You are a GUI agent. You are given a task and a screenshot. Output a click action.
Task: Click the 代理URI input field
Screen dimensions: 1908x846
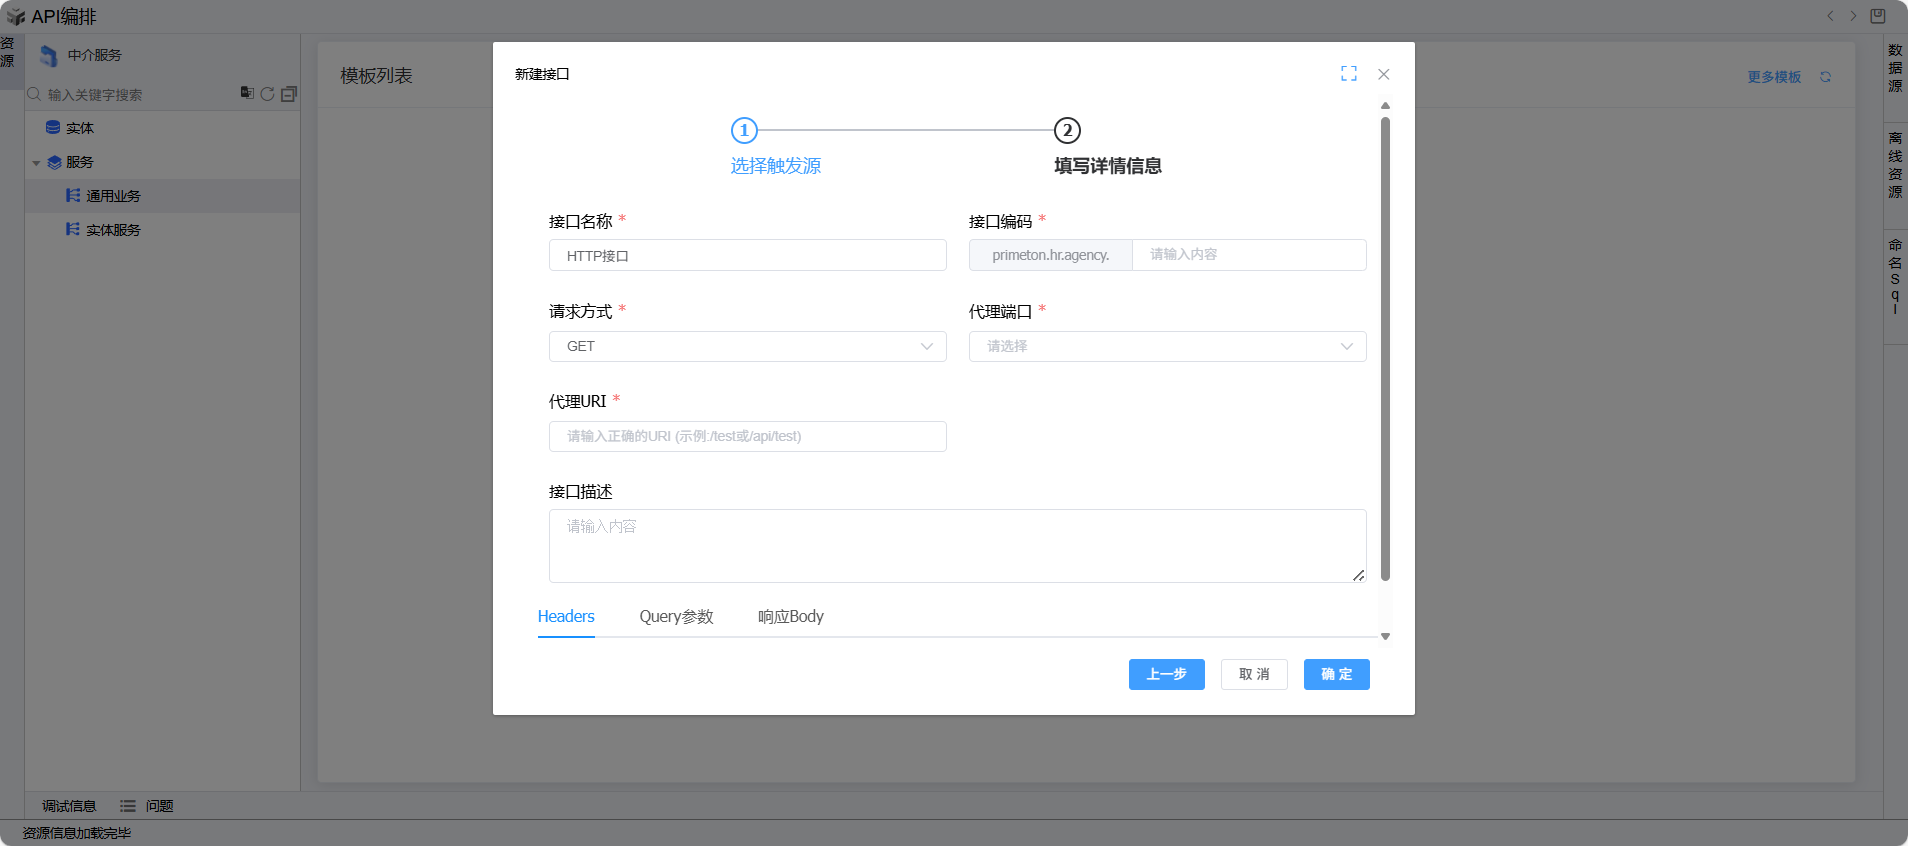(747, 436)
